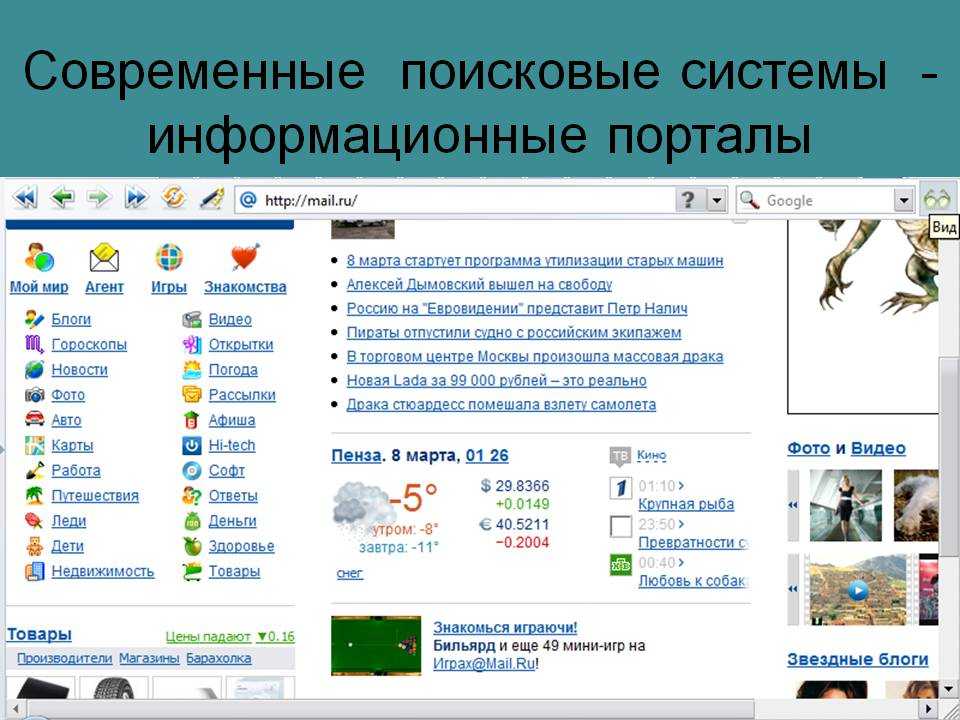Open the Недвижимость link
The width and height of the screenshot is (960, 720).
[103, 571]
